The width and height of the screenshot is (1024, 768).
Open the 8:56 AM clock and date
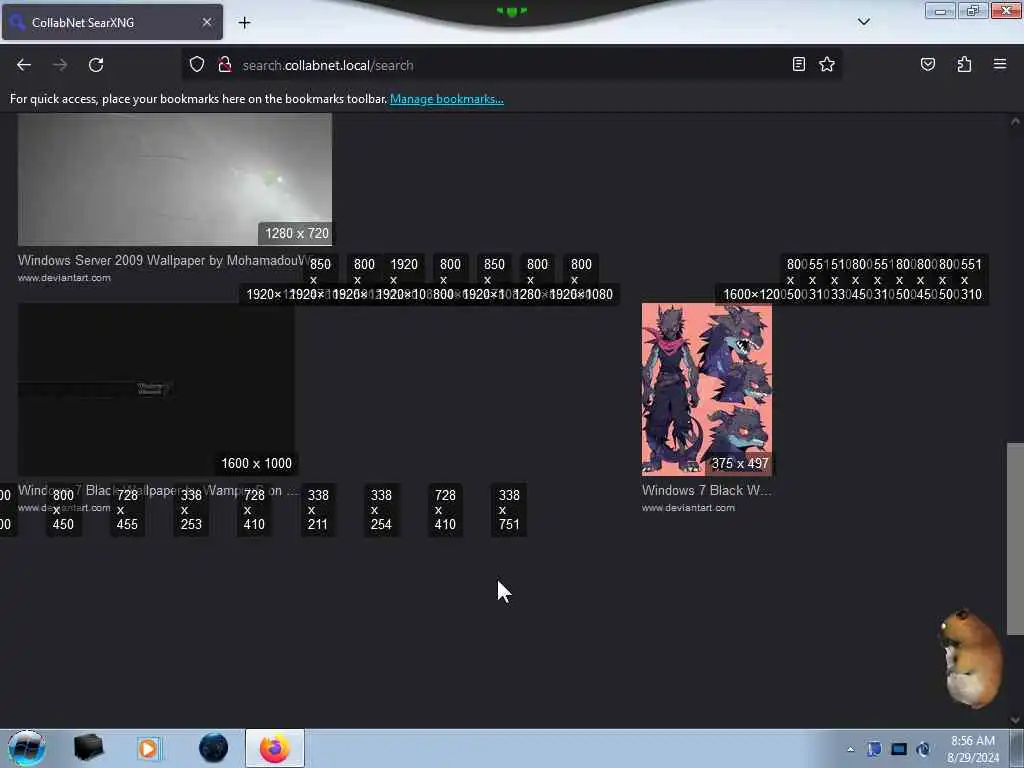pyautogui.click(x=973, y=749)
